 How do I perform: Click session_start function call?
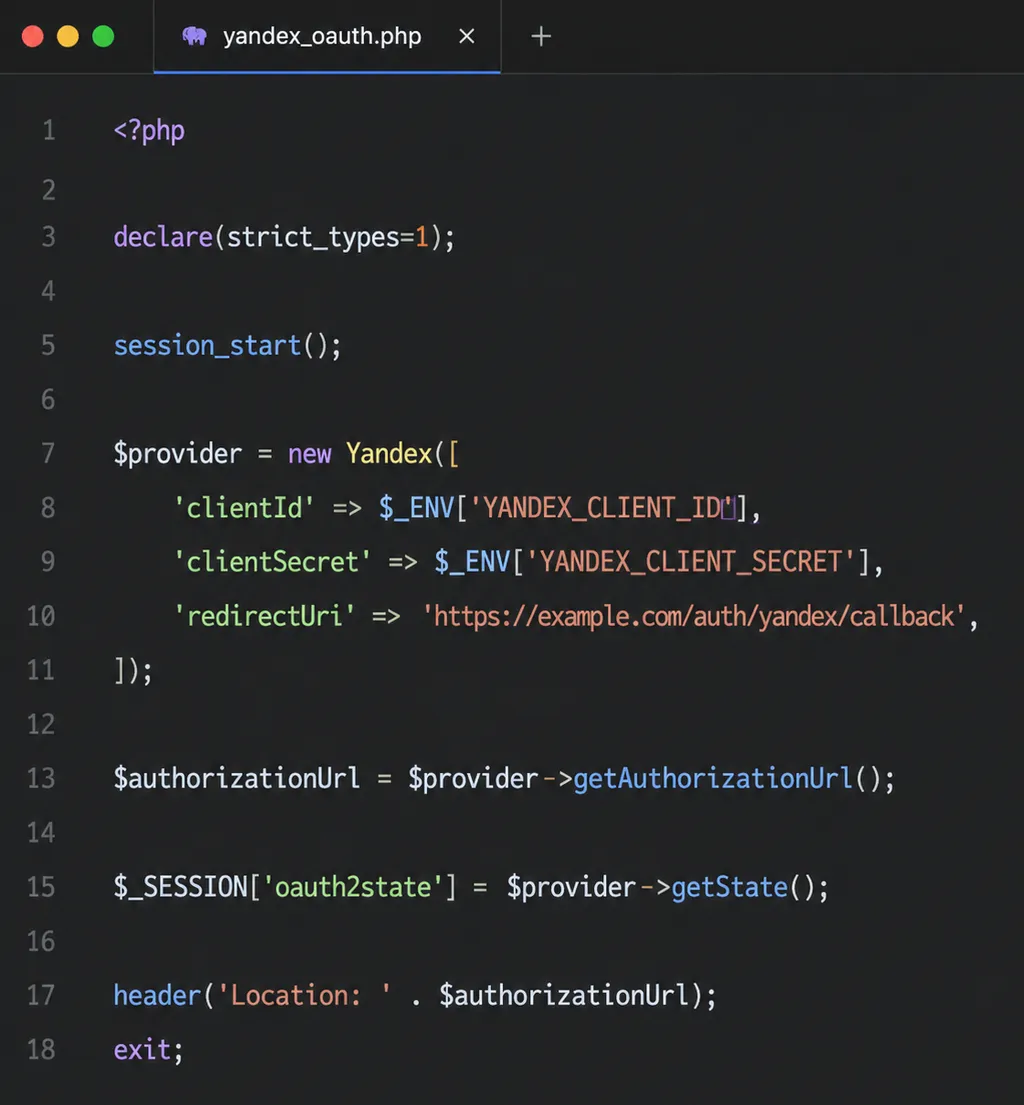pos(207,346)
